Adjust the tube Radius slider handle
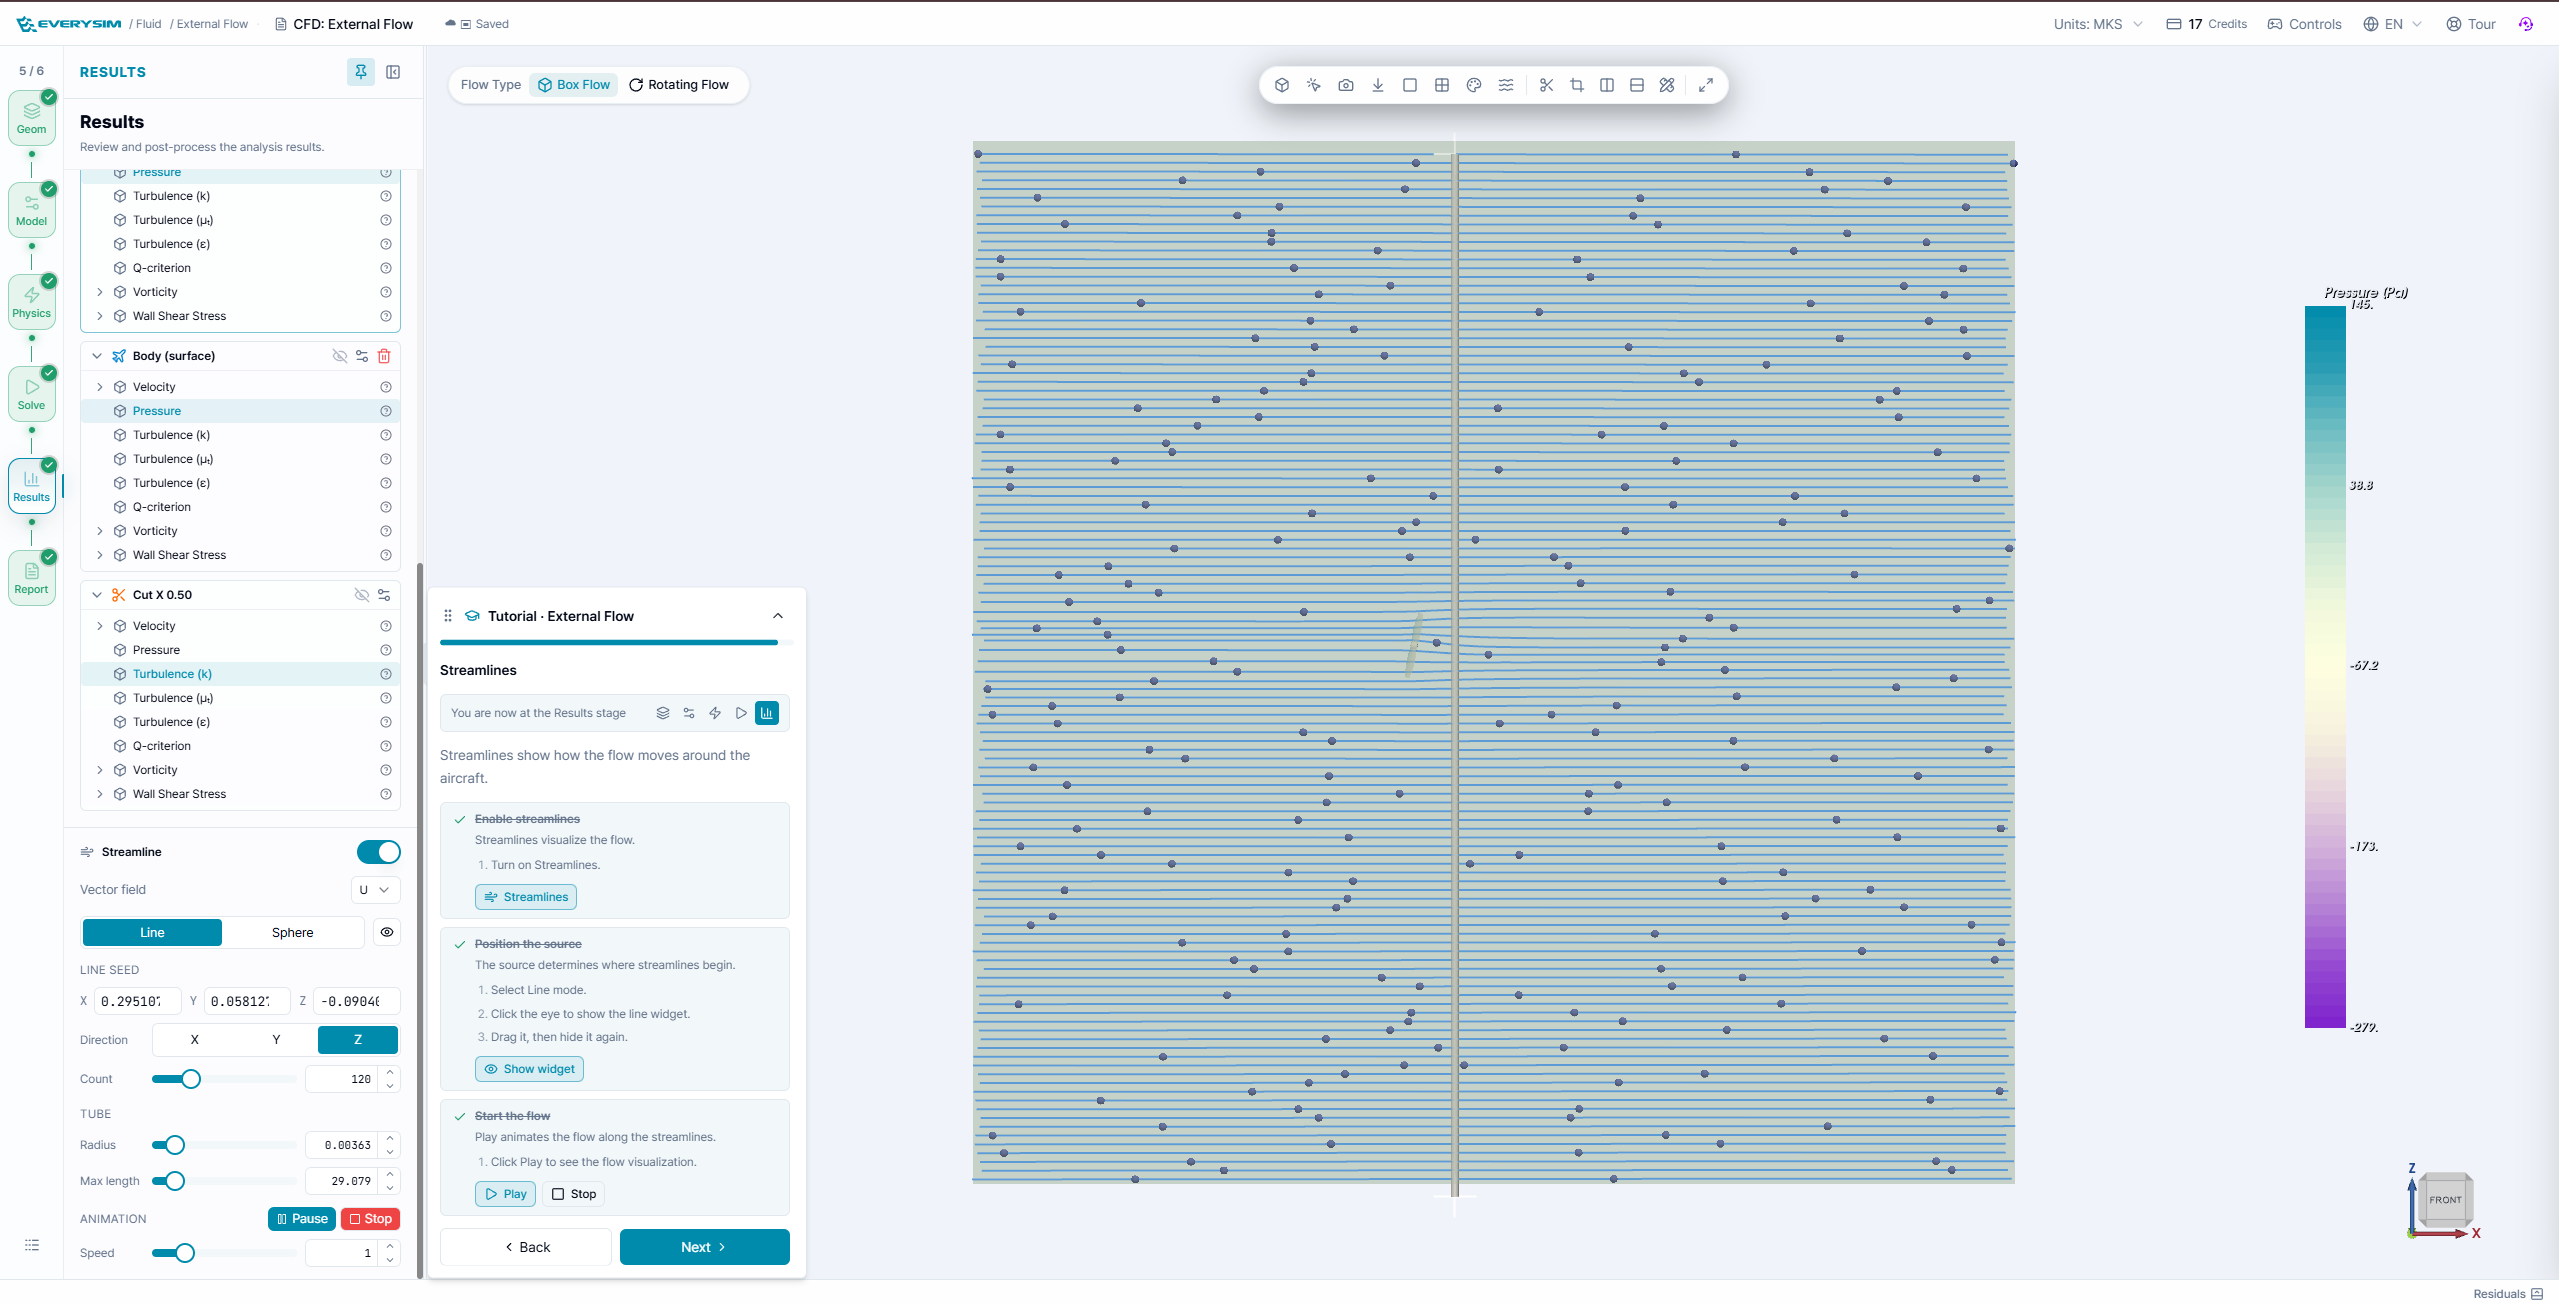Screen dimensions: 2559x1305 pos(175,1145)
